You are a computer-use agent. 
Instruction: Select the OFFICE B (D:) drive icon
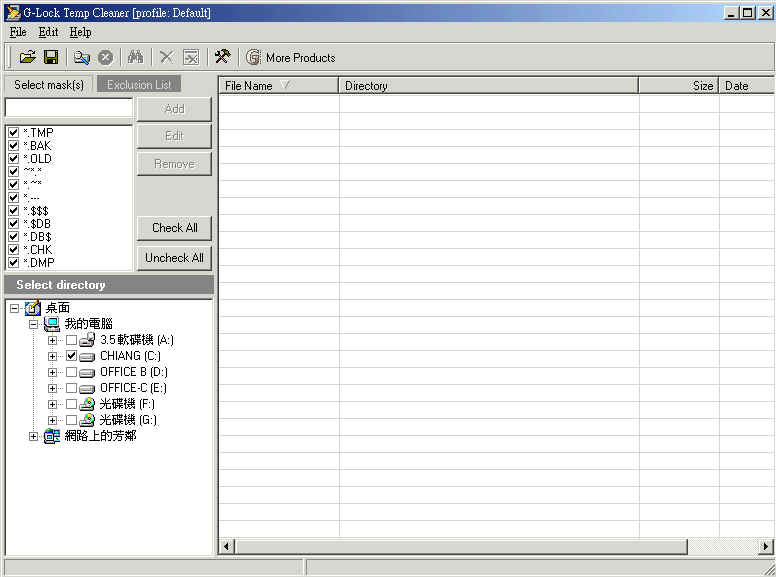tap(87, 373)
